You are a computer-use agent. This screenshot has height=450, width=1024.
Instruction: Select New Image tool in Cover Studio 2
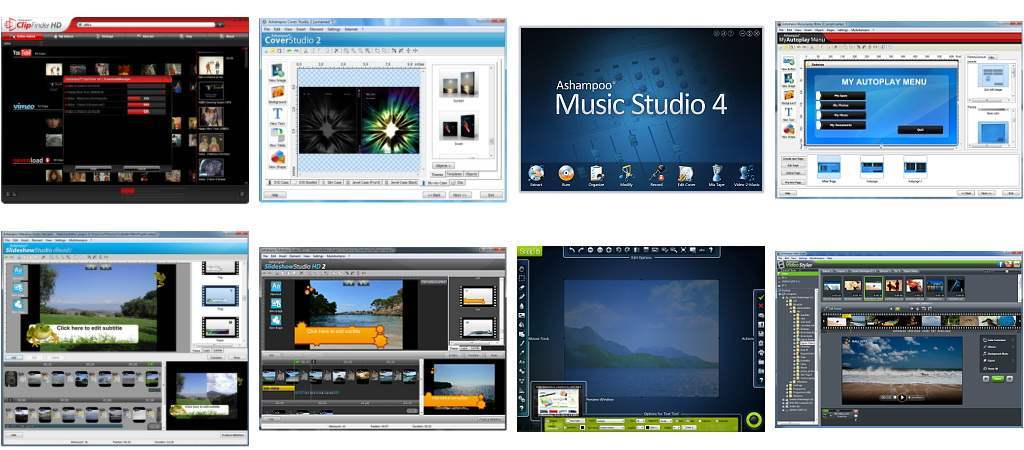[x=278, y=73]
